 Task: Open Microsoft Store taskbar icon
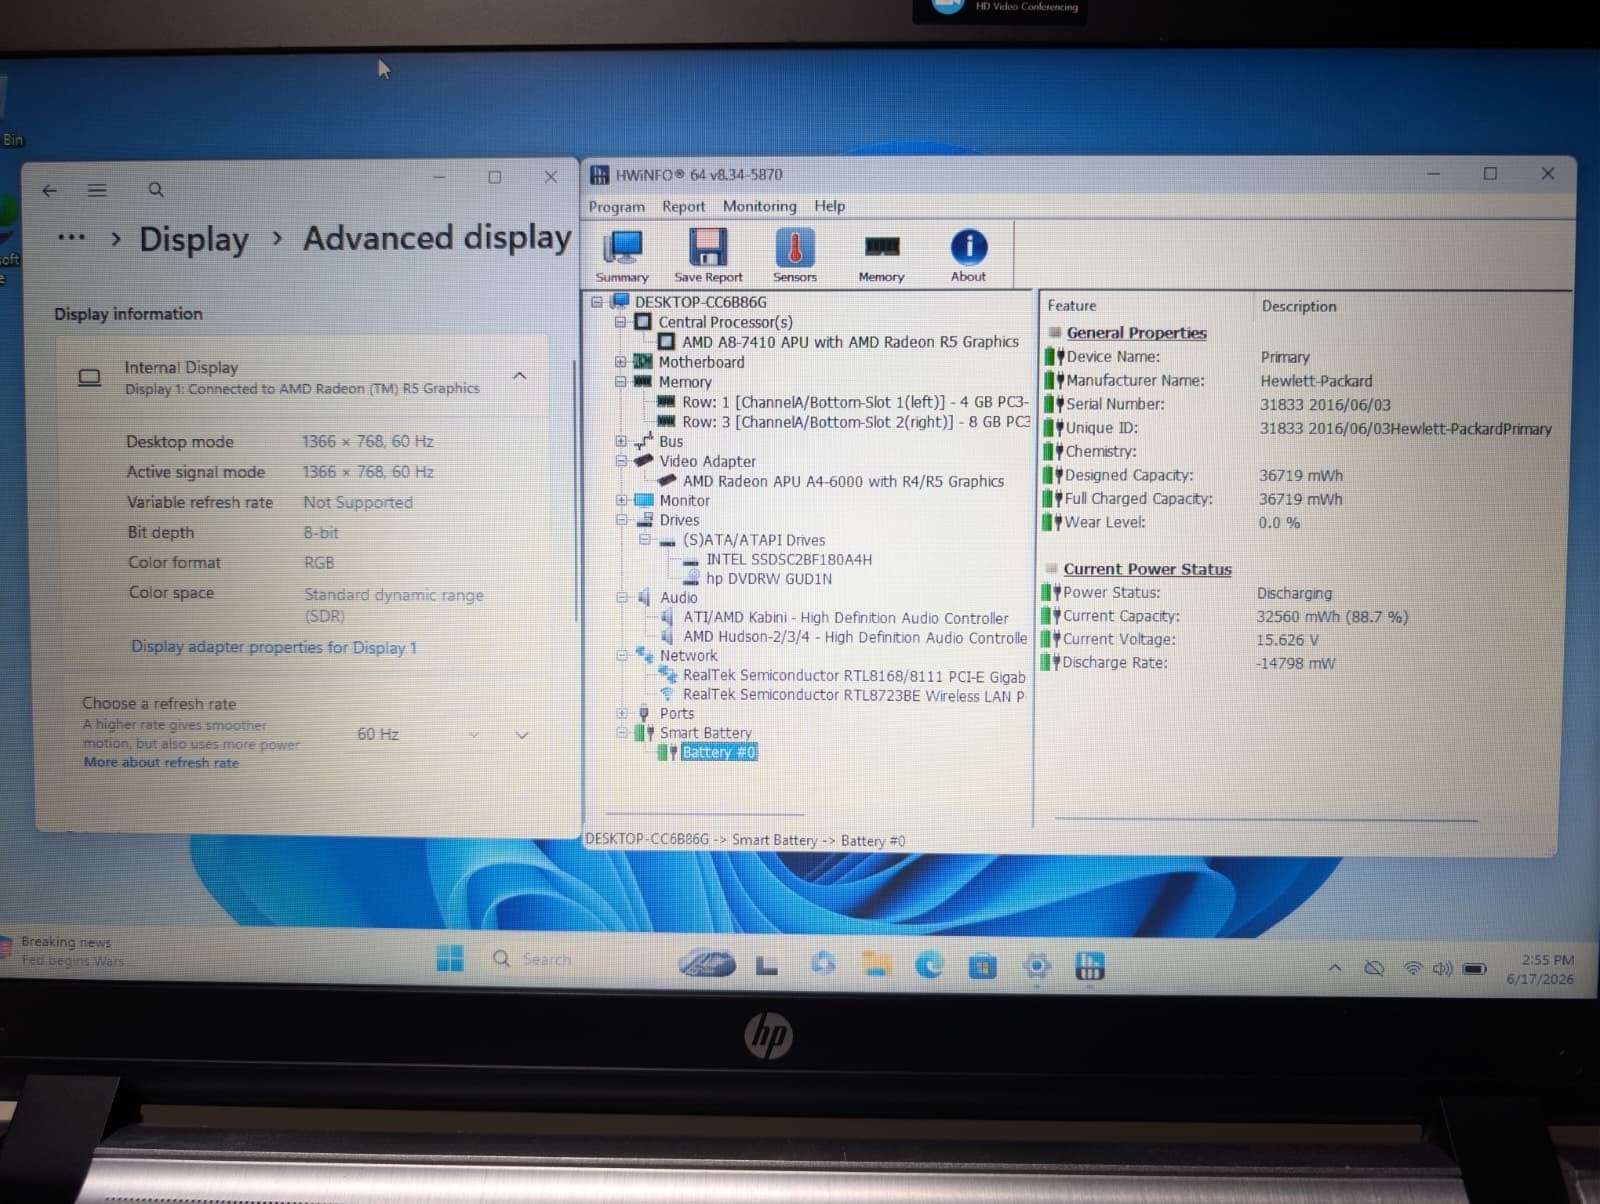(982, 966)
